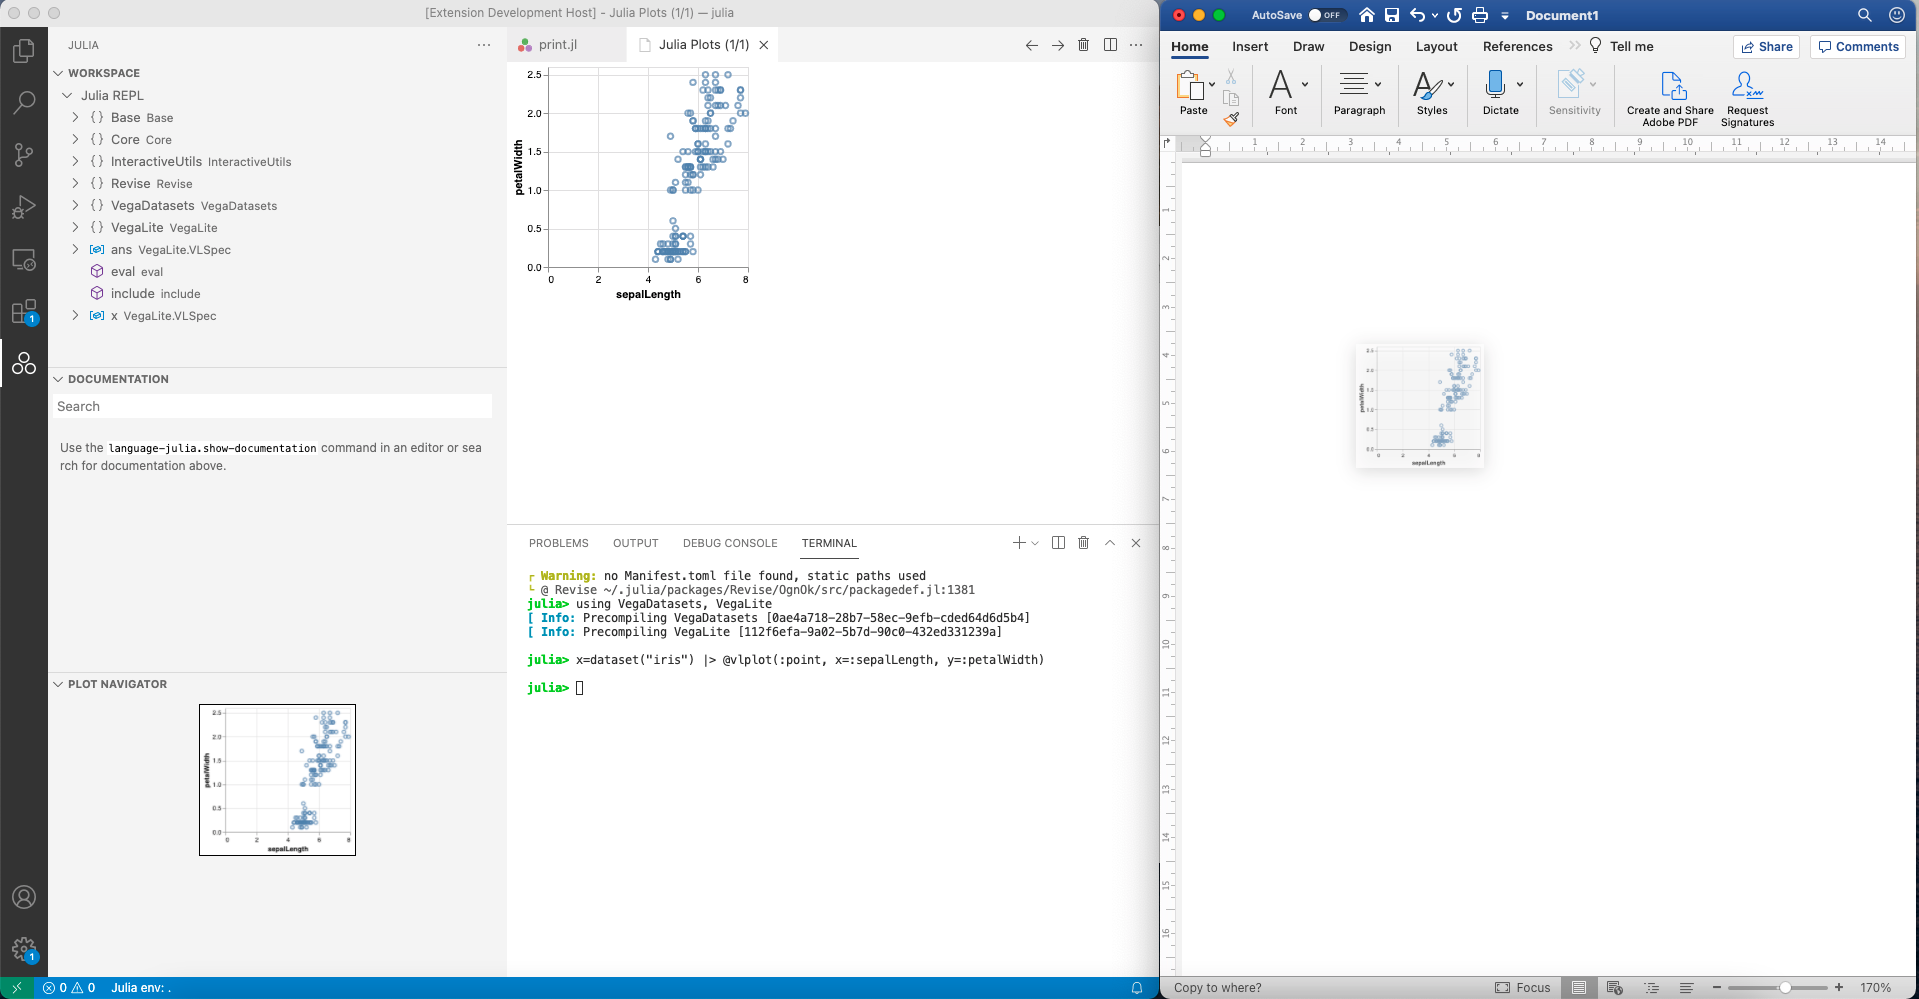Expand the Base entry in Julia workspace
This screenshot has width=1919, height=999.
pyautogui.click(x=75, y=117)
